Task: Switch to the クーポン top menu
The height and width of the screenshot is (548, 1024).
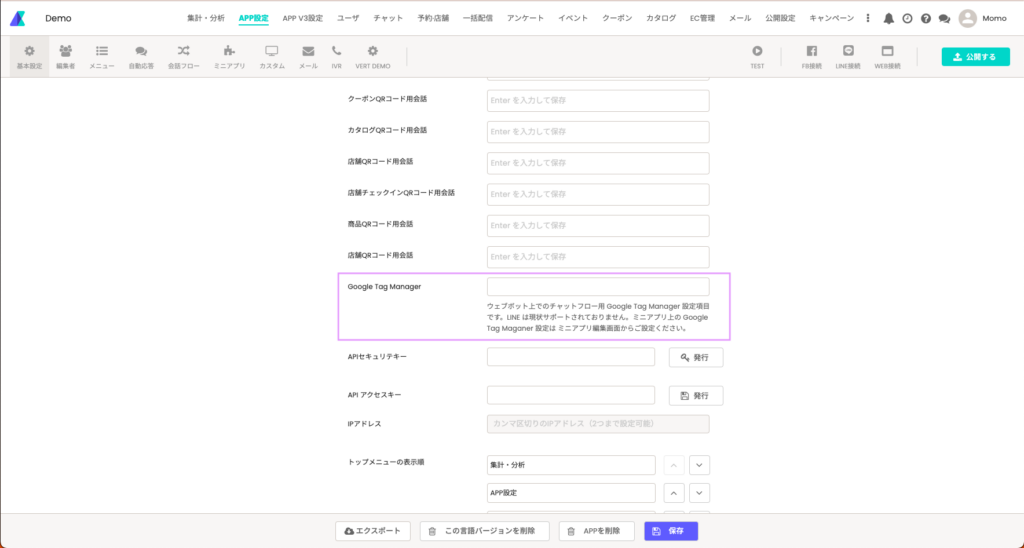Action: tap(617, 18)
